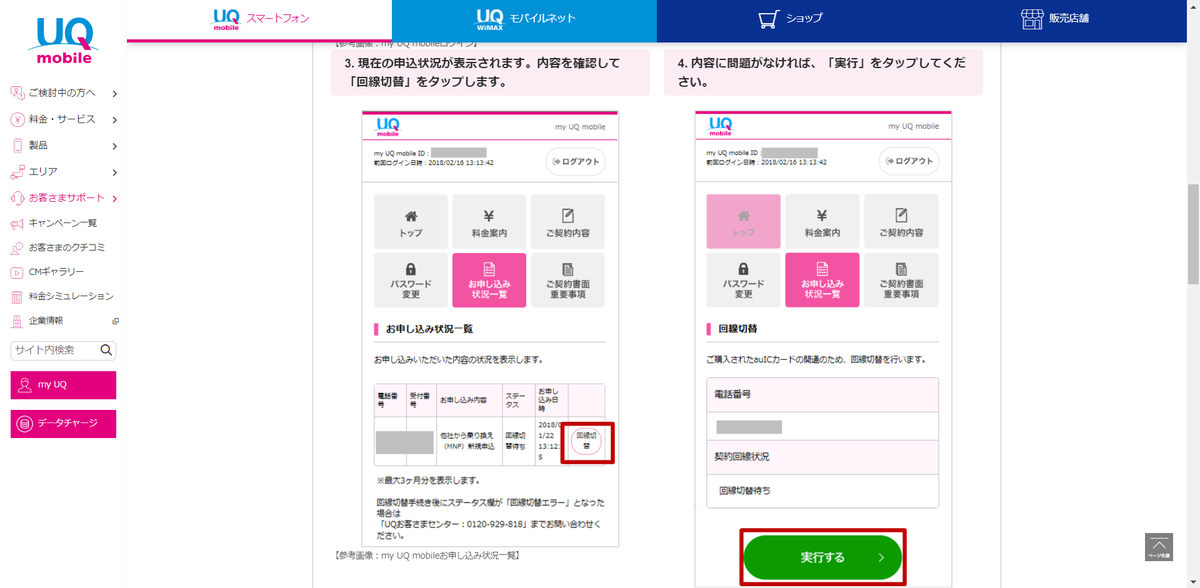The width and height of the screenshot is (1200, 588).
Task: Open the お客さまのクチコミ link
Action: coord(66,247)
